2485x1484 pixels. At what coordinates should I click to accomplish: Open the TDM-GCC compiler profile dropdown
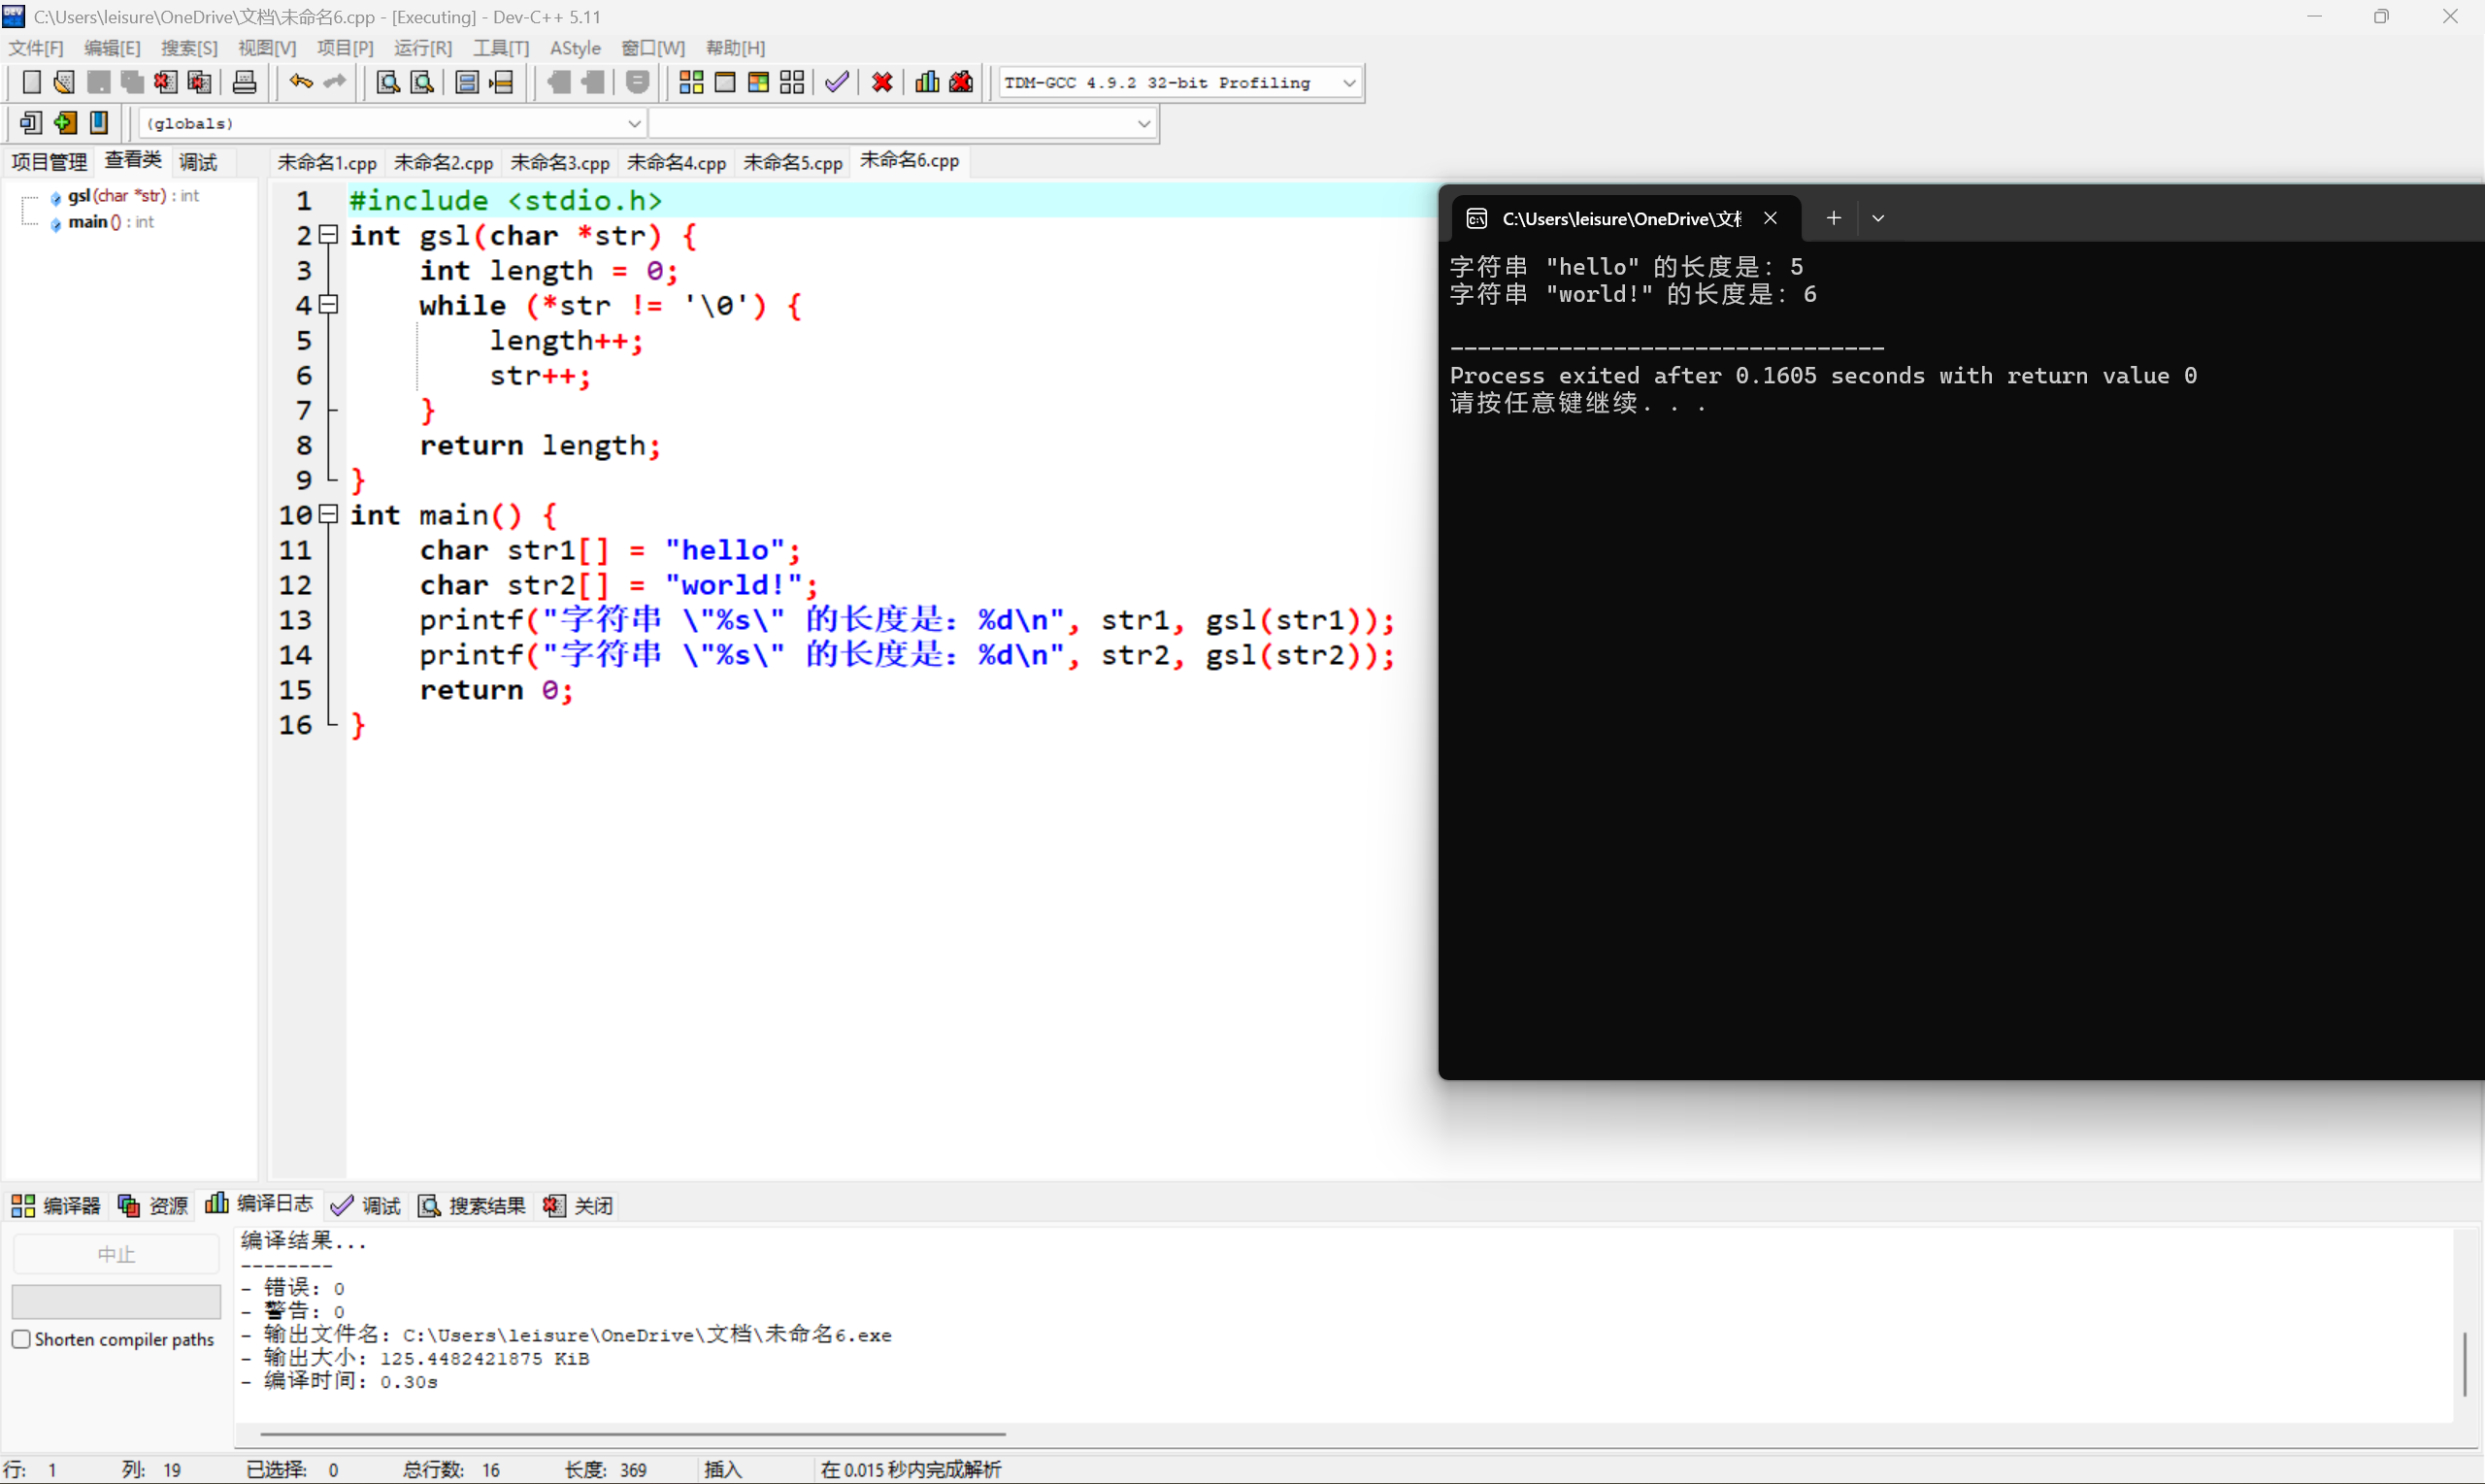(x=1349, y=82)
